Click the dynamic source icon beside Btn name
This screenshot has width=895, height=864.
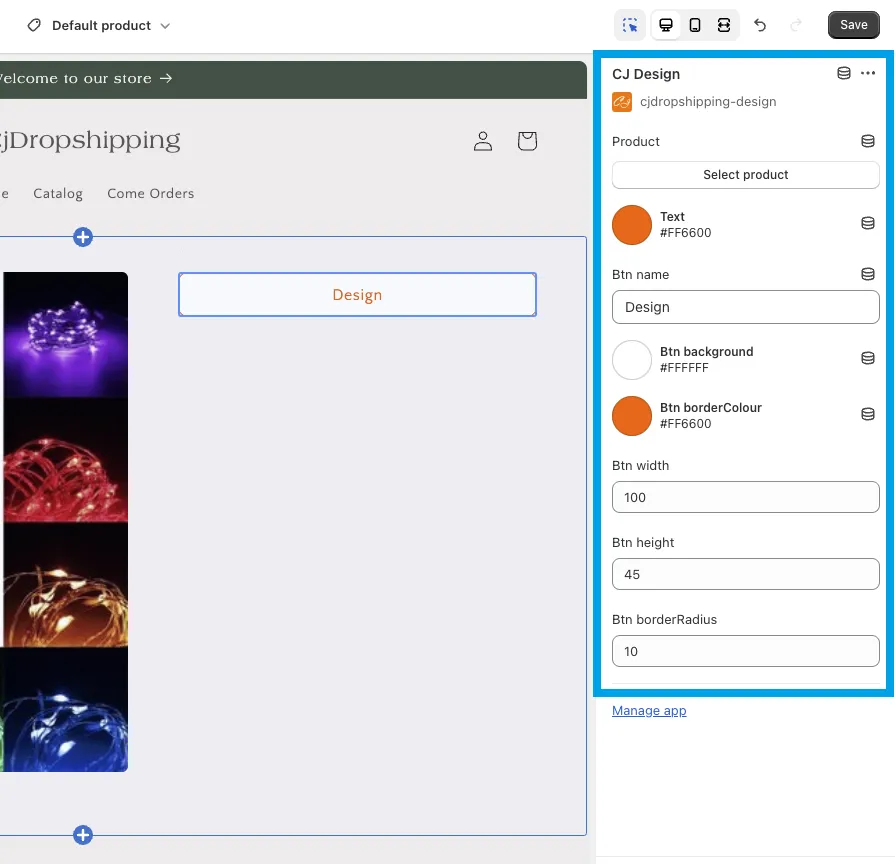(x=868, y=274)
